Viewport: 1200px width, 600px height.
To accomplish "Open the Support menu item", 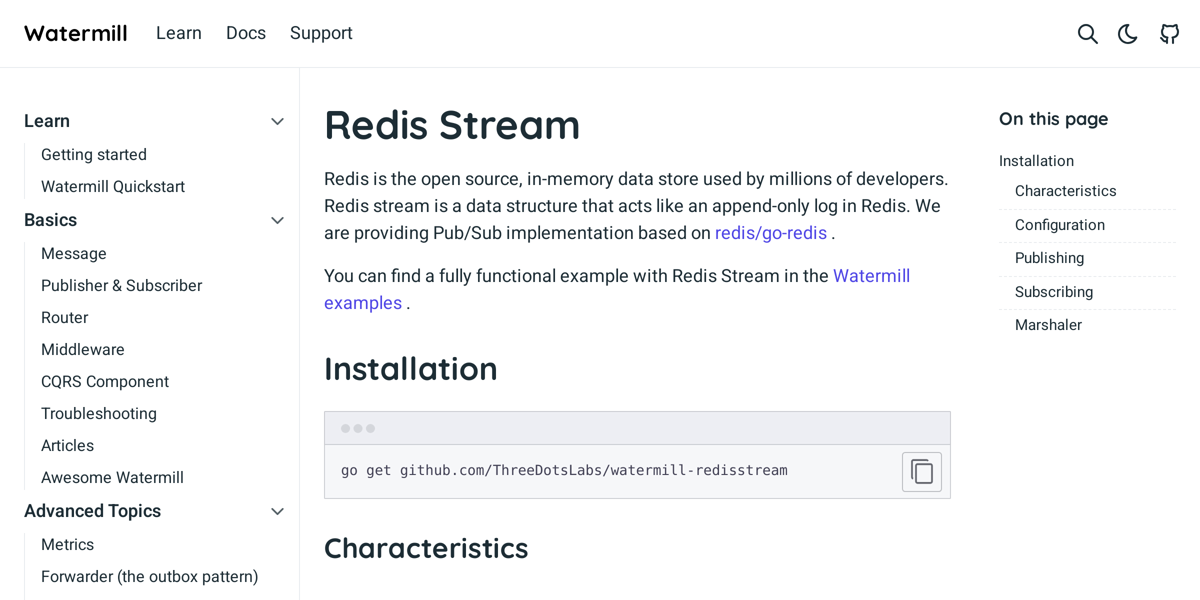I will point(320,33).
